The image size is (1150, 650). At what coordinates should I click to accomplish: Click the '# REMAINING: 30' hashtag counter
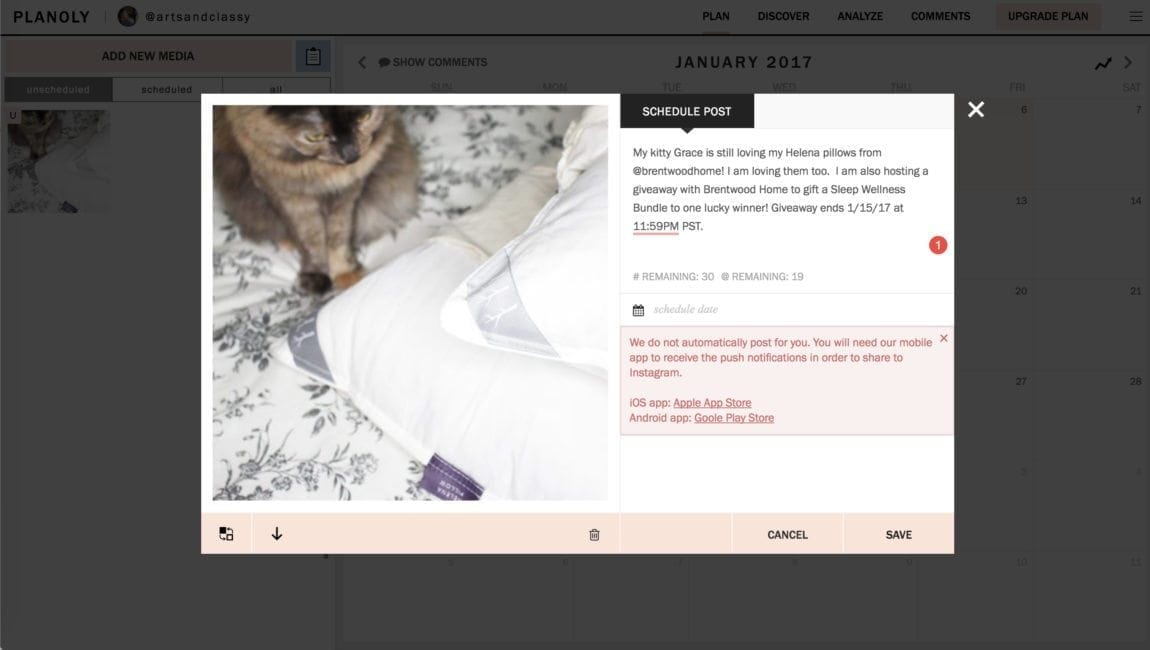(x=673, y=277)
